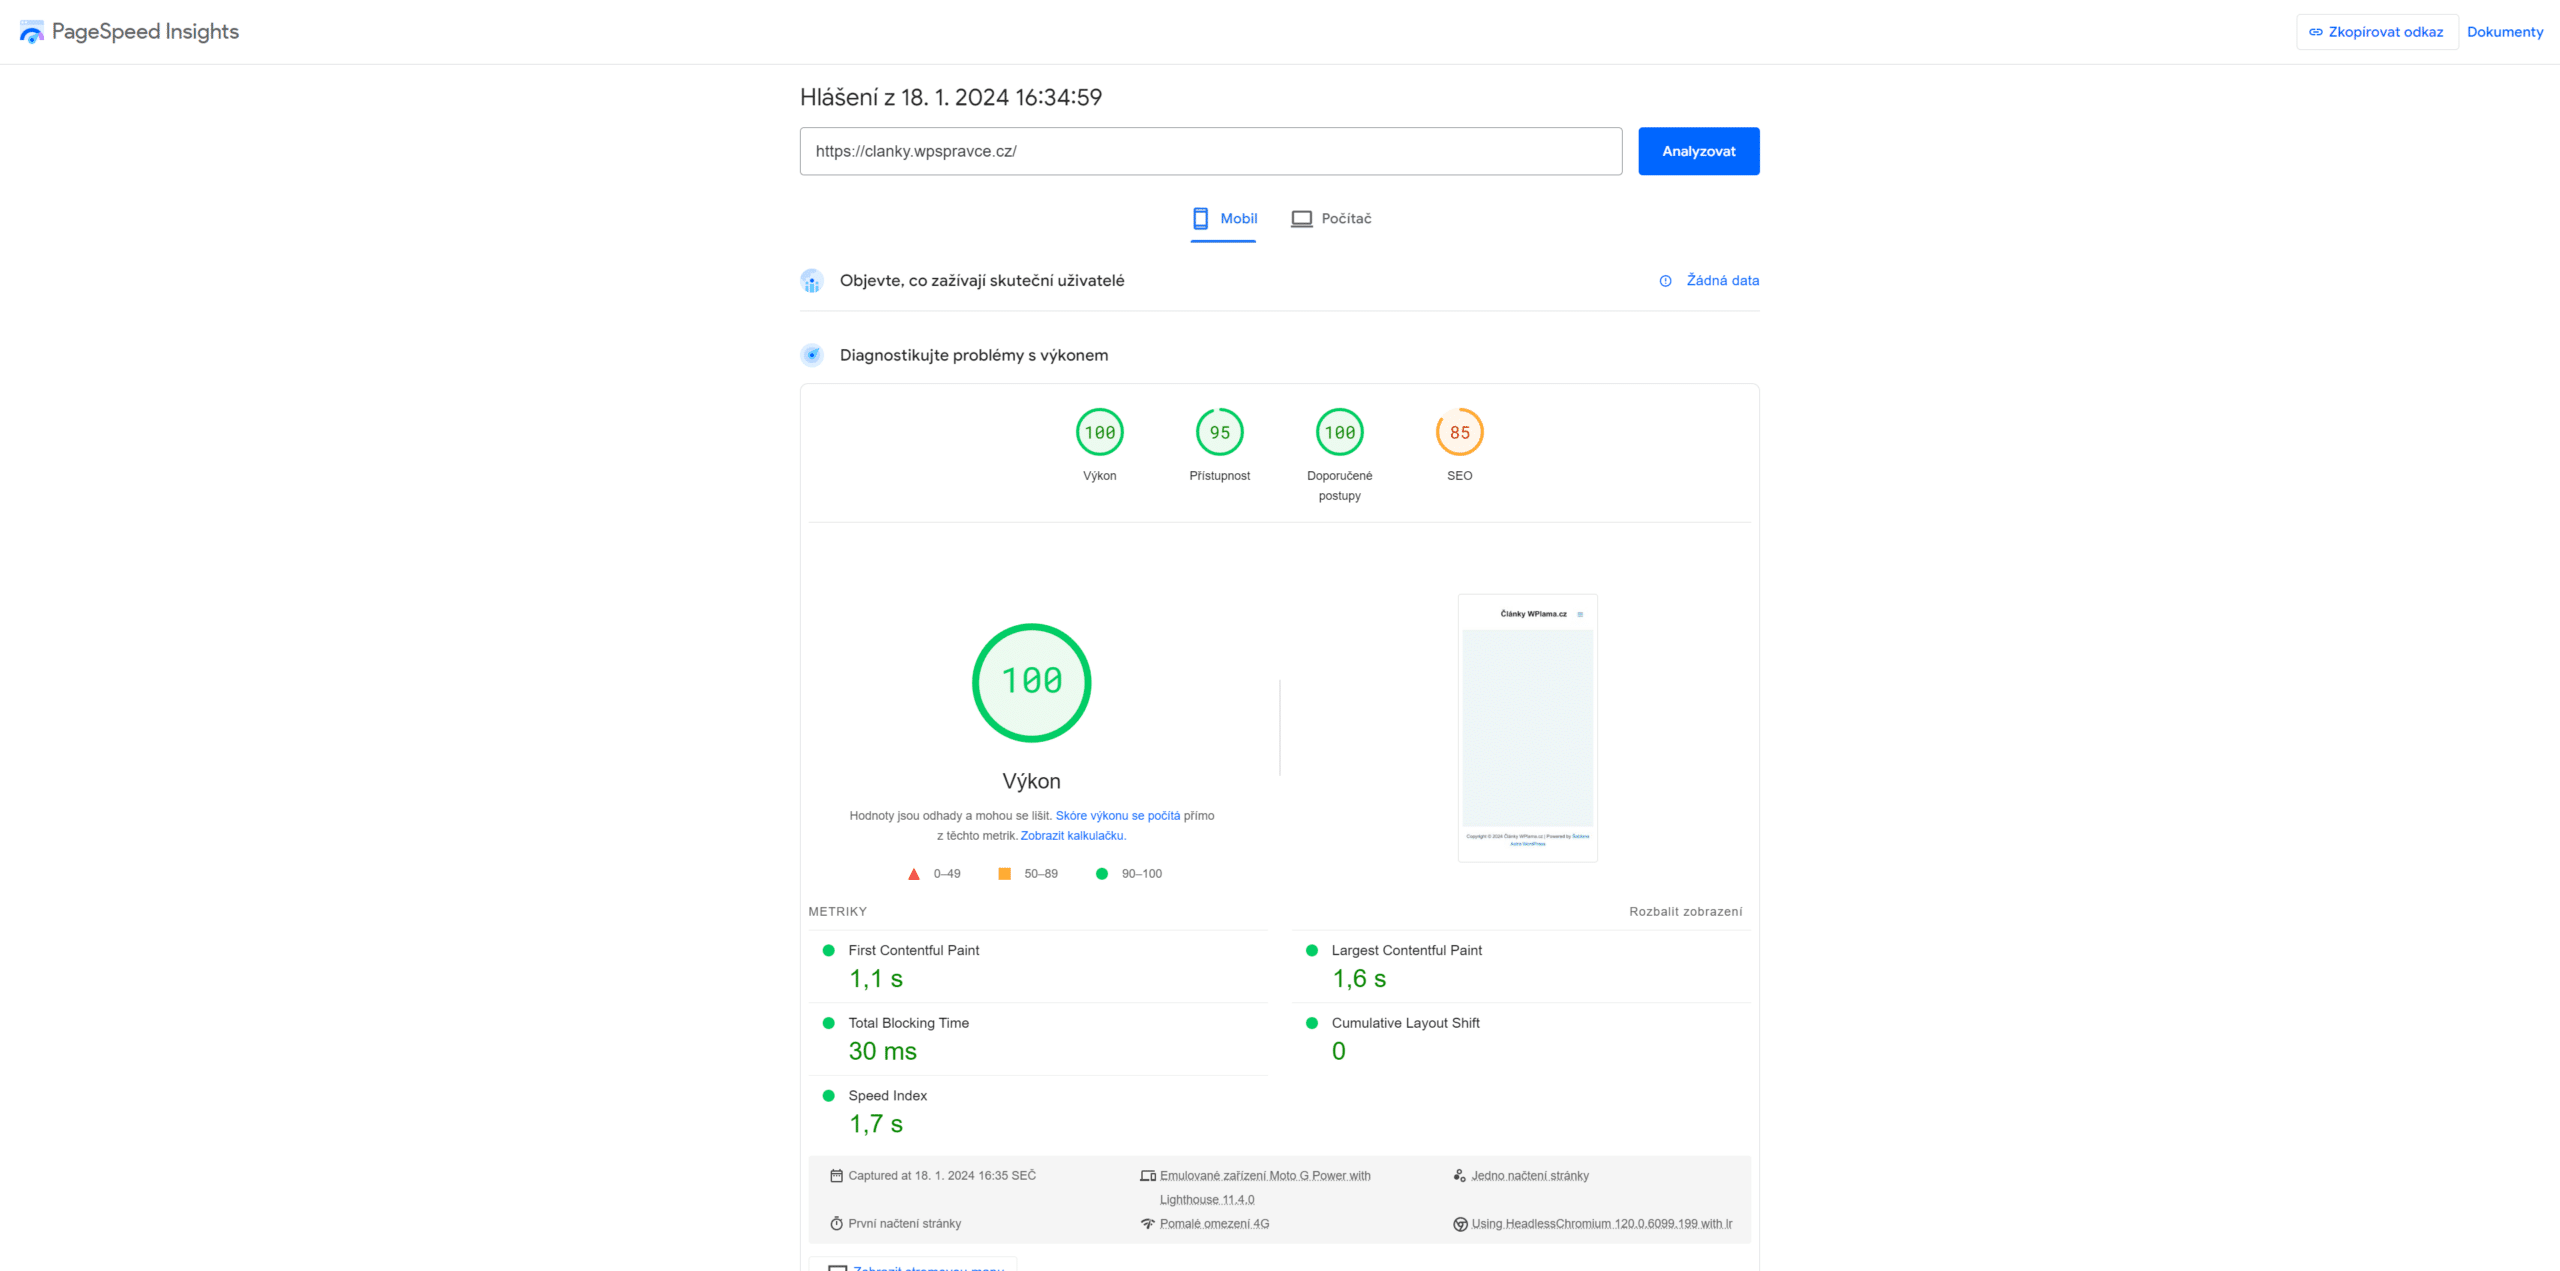Click the stopwatch icon beside První načtení stránky
Image resolution: width=2560 pixels, height=1271 pixels.
pos(836,1223)
